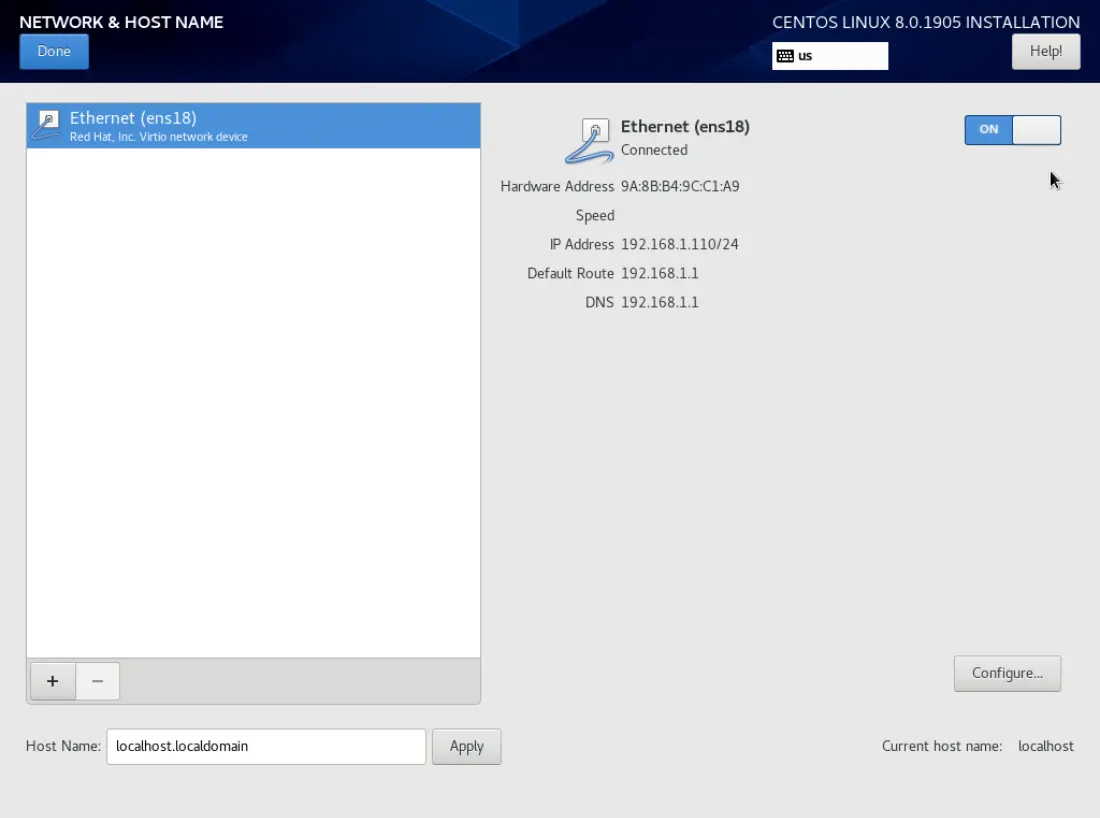Select Ethernet (ens18) in device list
Image resolution: width=1100 pixels, height=818 pixels.
pyautogui.click(x=253, y=126)
